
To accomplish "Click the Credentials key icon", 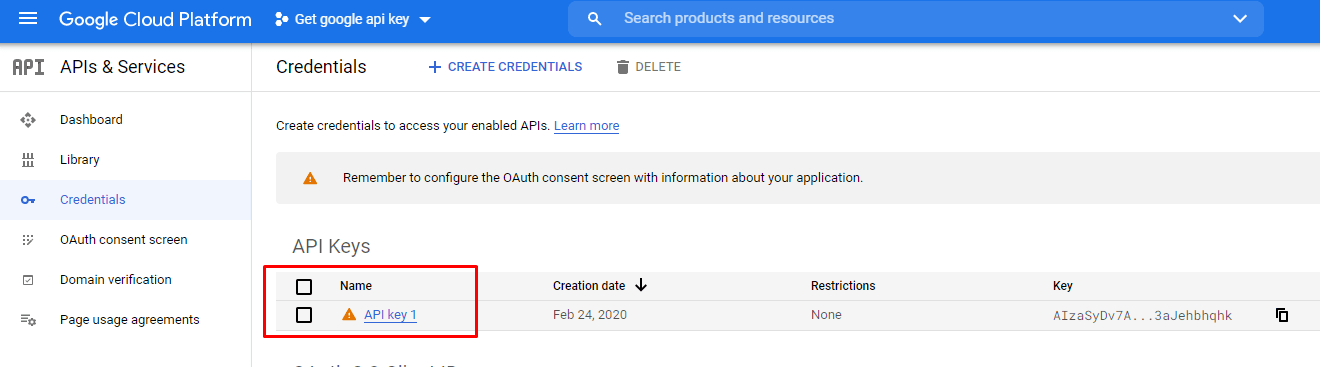I will tap(28, 200).
